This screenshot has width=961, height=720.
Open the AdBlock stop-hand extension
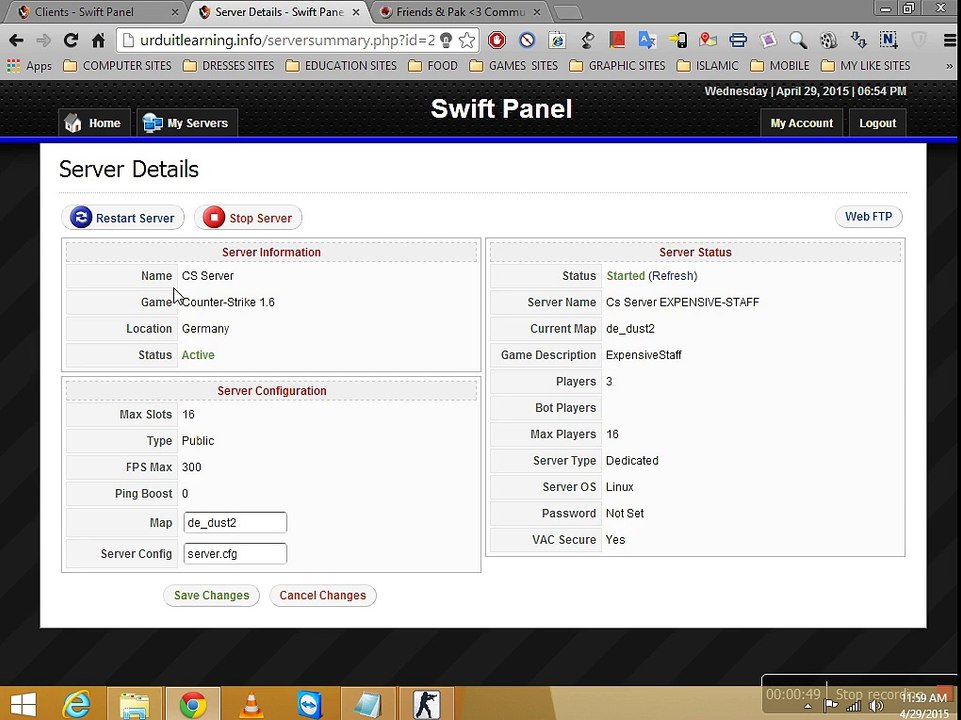point(497,40)
